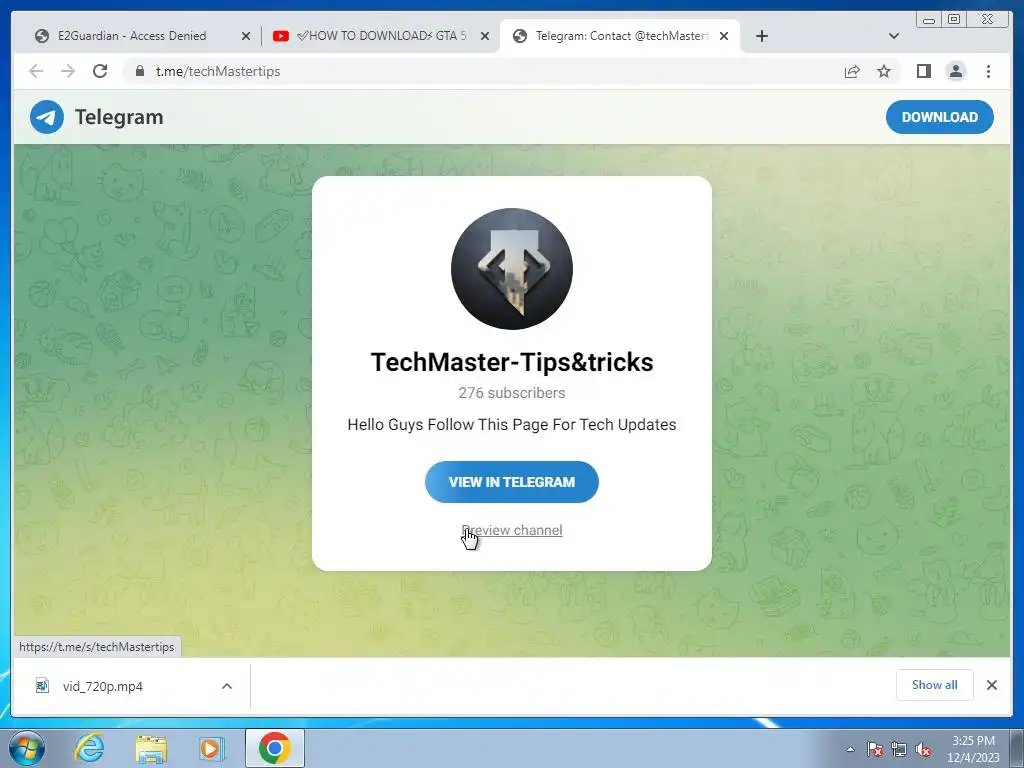The height and width of the screenshot is (768, 1024).
Task: Click the 276 subscribers text
Action: pos(512,393)
